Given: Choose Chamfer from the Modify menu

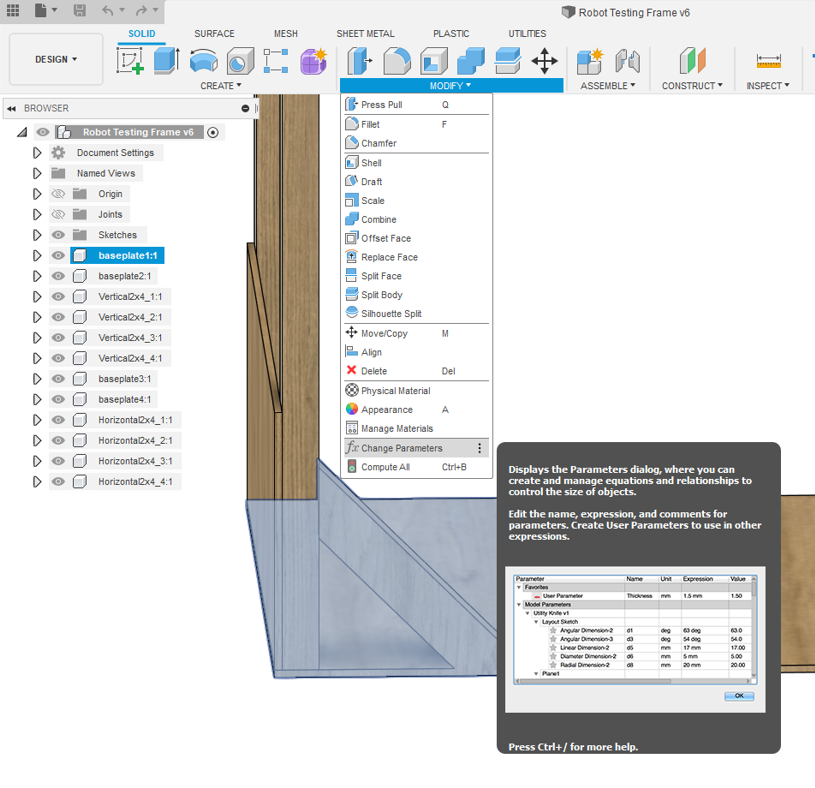Looking at the screenshot, I should 416,143.
